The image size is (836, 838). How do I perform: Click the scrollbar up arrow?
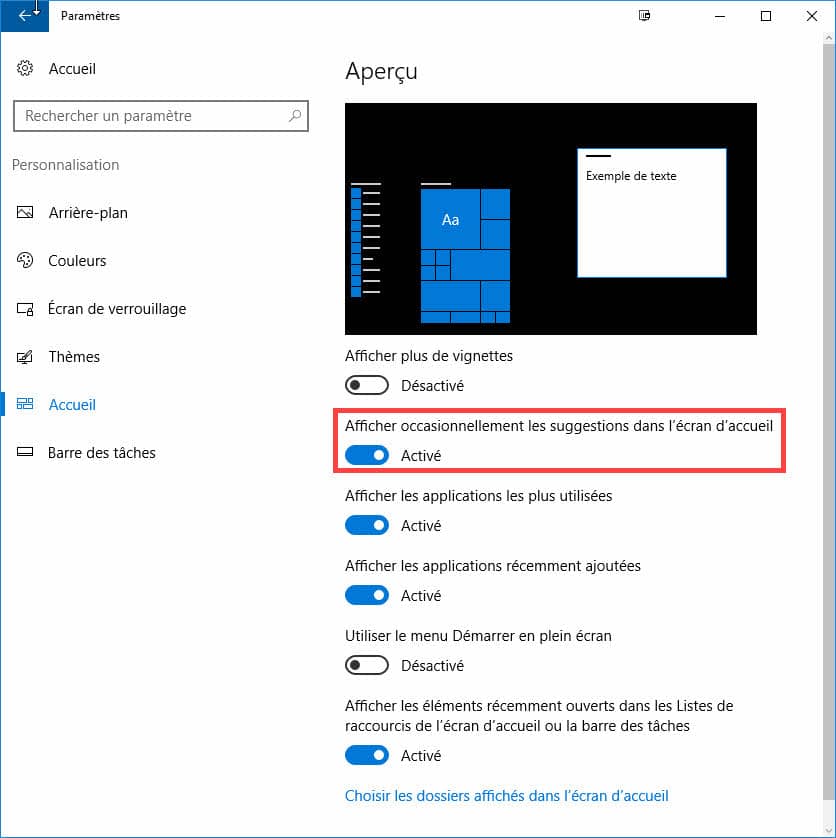pos(829,38)
